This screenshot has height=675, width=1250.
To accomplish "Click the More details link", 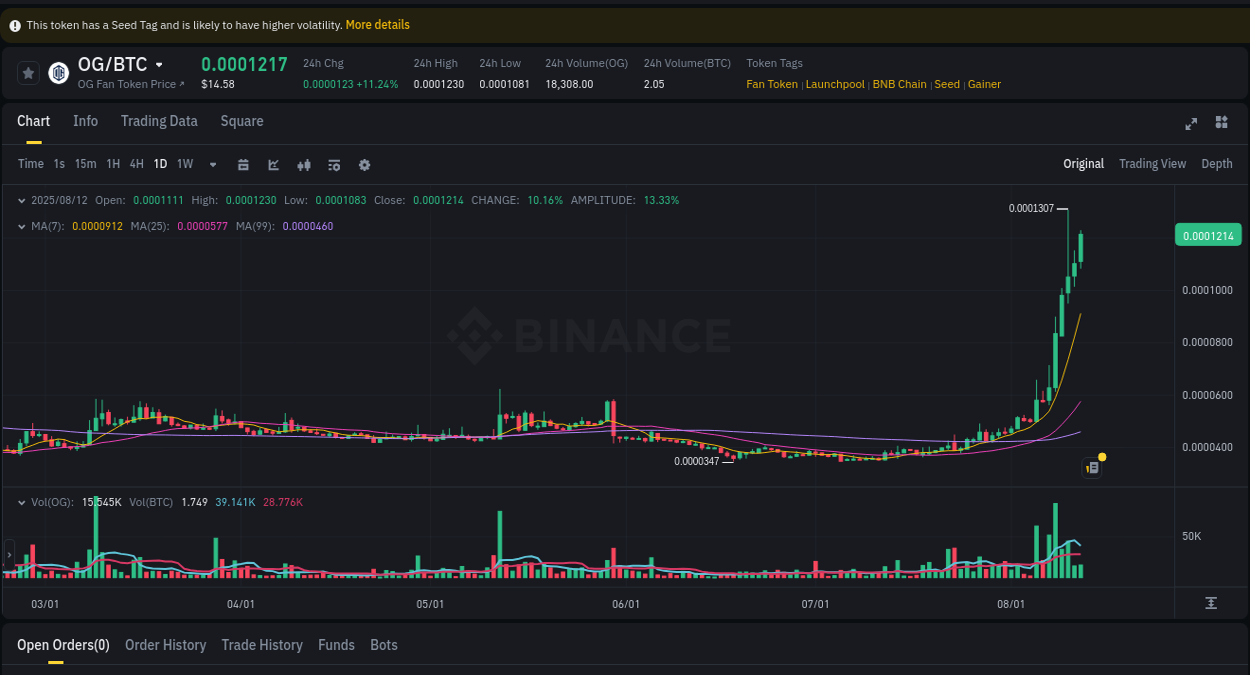I will click(378, 24).
